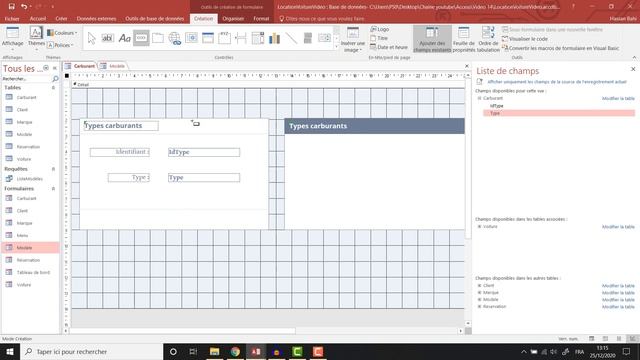Screen dimensions: 640x360
Task: Open the Polices dropdown
Action: [x=60, y=45]
